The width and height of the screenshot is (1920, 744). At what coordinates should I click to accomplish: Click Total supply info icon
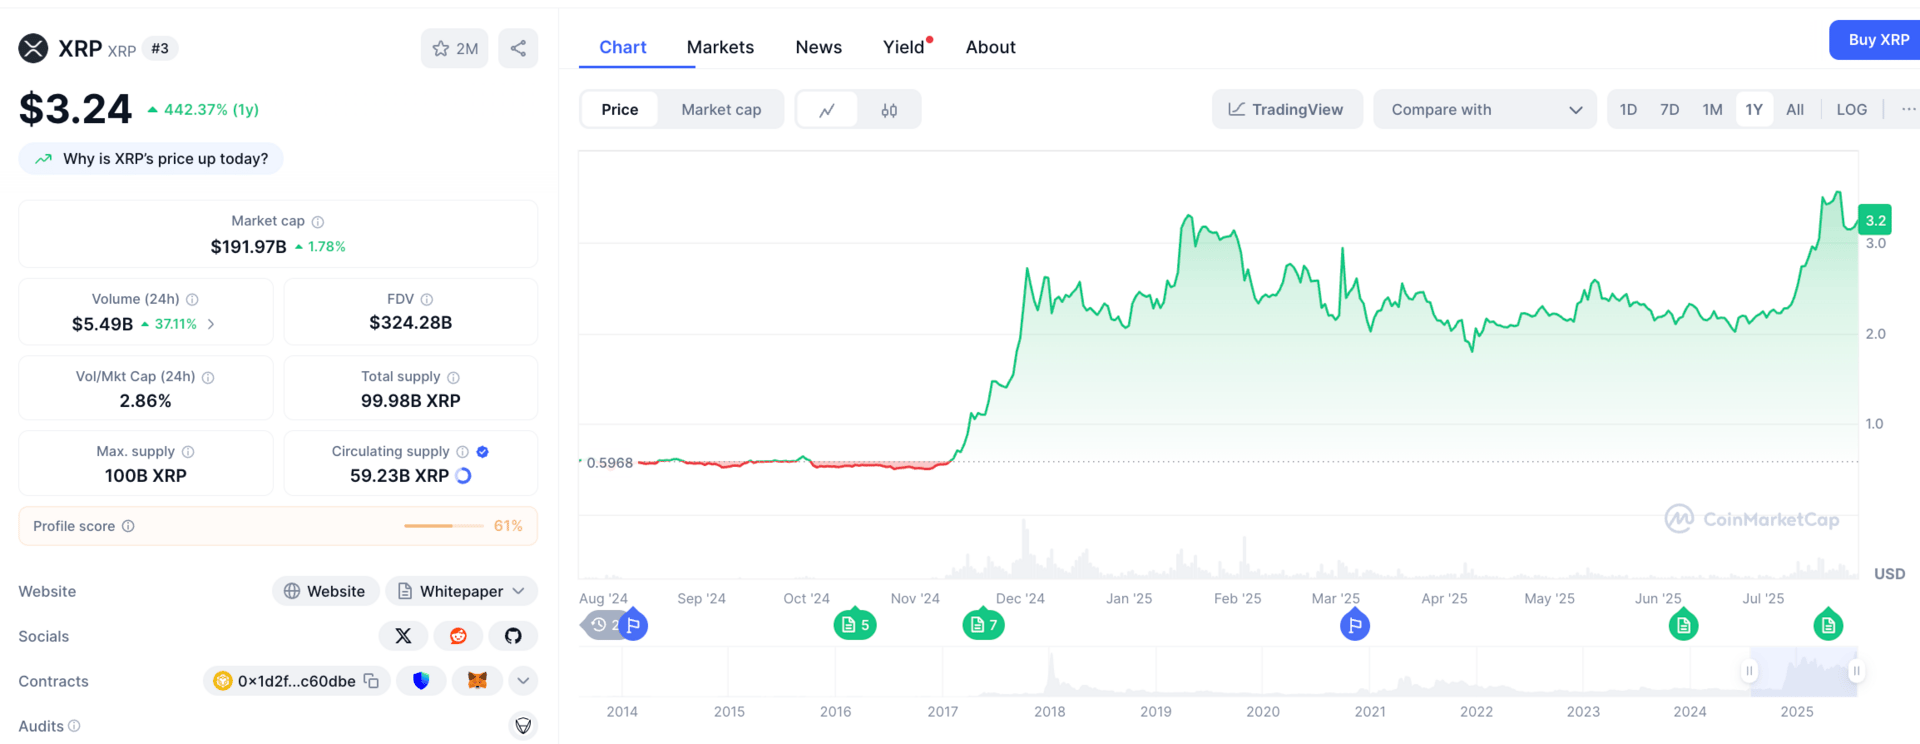(453, 377)
